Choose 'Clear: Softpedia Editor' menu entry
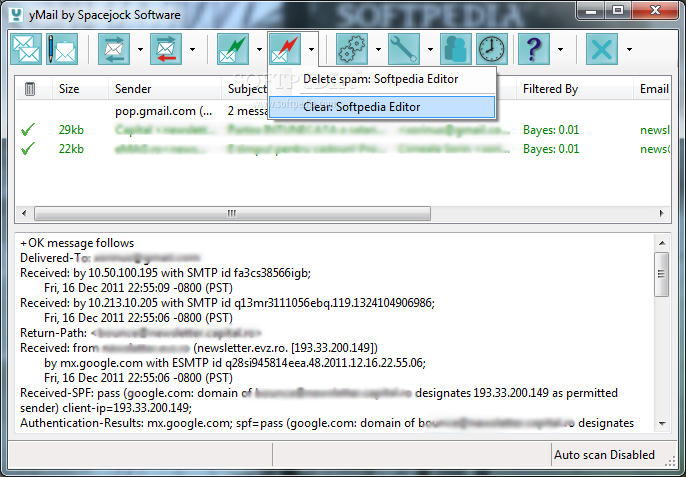686x477 pixels. (382, 107)
